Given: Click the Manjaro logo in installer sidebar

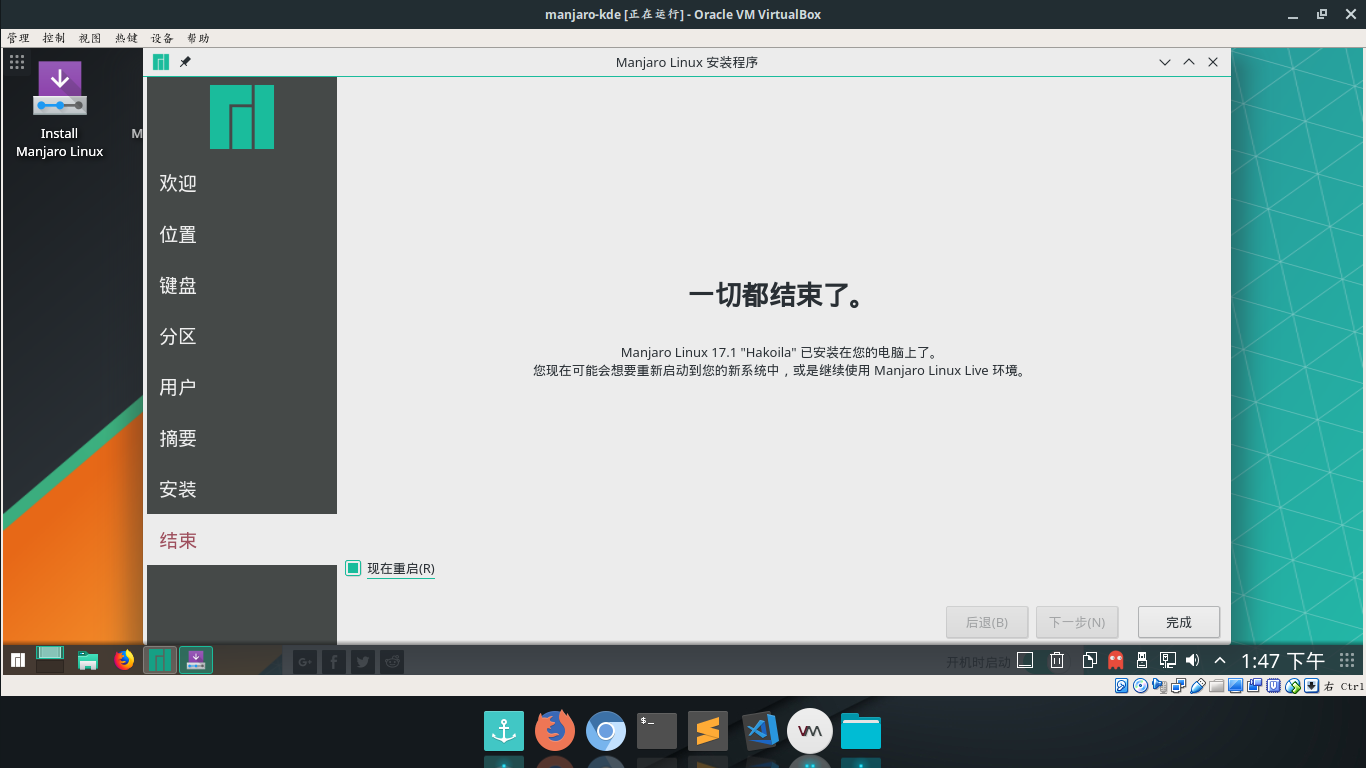Looking at the screenshot, I should (242, 117).
